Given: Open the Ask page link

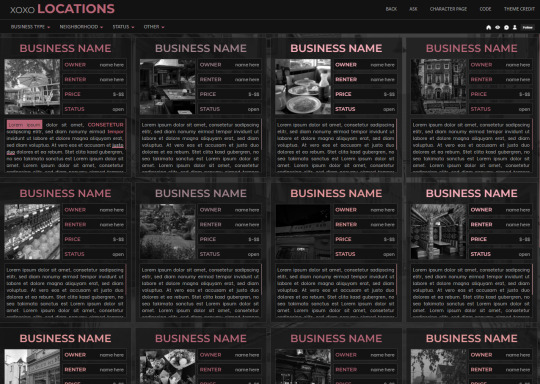Looking at the screenshot, I should tap(413, 9).
